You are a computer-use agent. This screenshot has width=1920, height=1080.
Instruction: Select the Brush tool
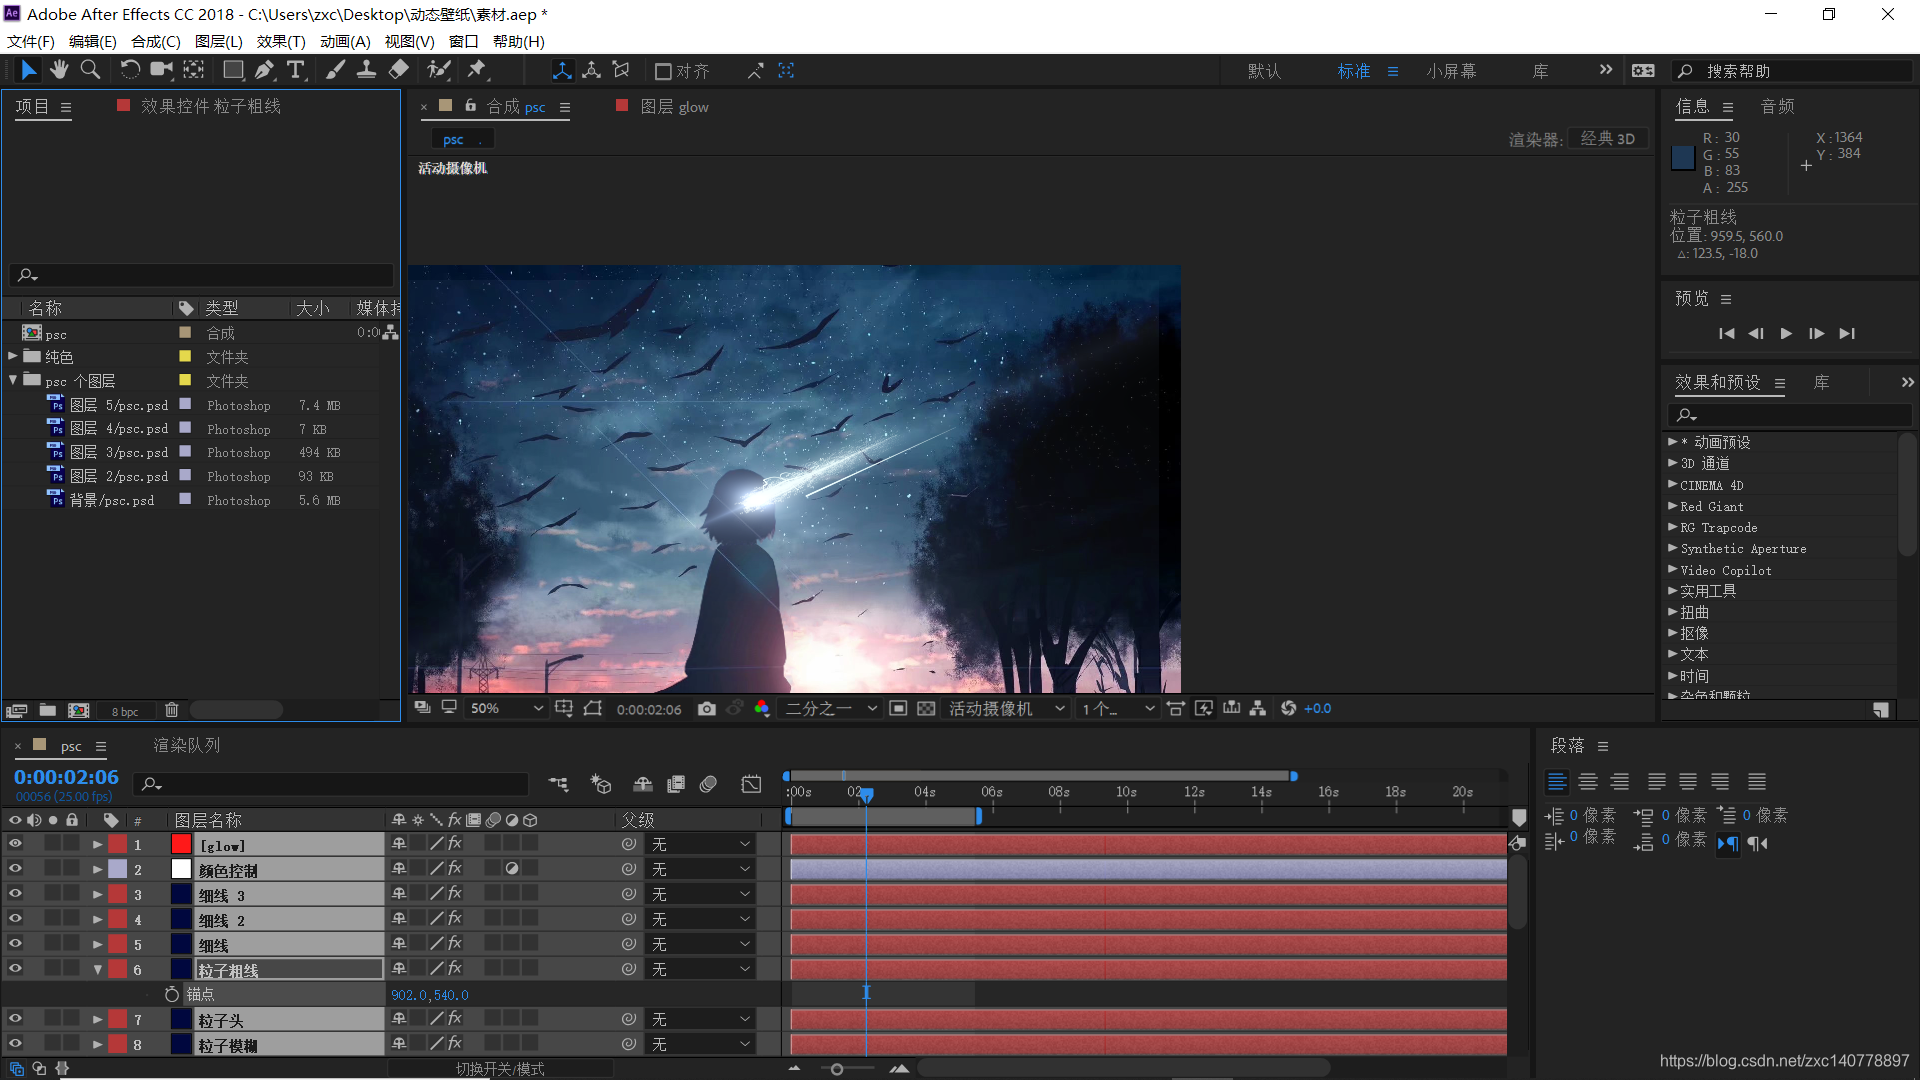click(336, 70)
